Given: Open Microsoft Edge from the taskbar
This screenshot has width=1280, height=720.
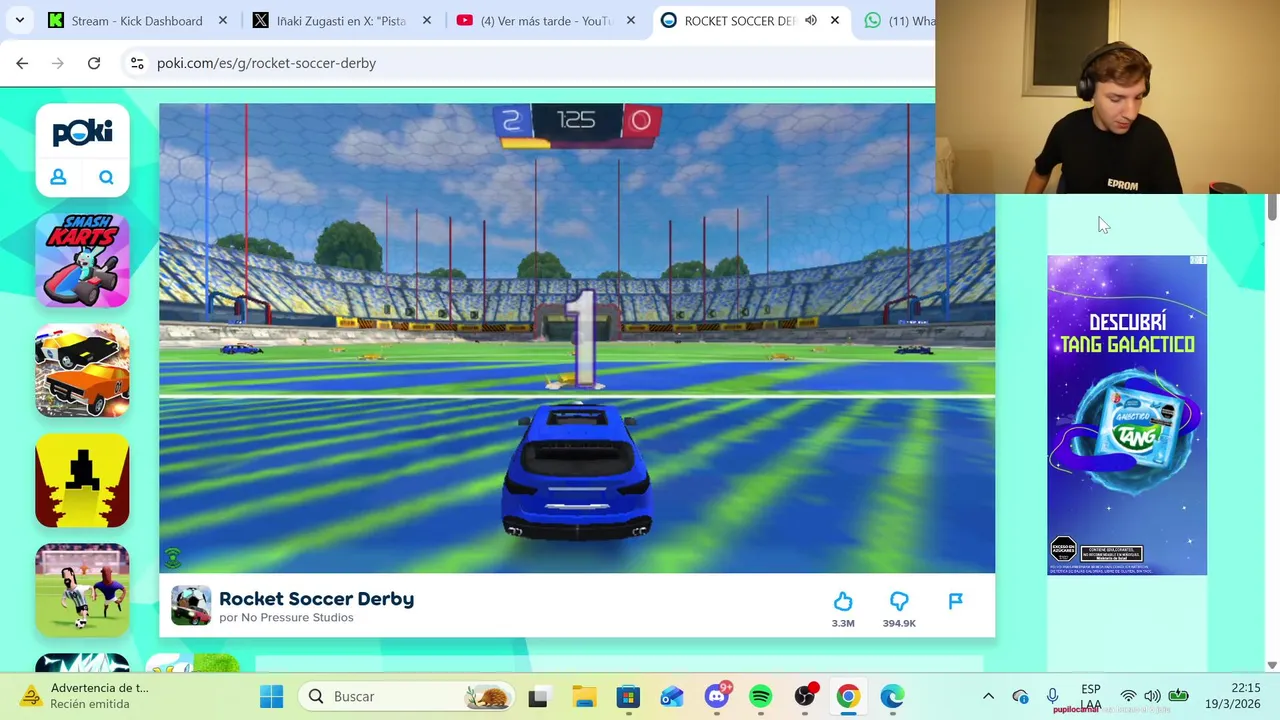Looking at the screenshot, I should (x=892, y=696).
